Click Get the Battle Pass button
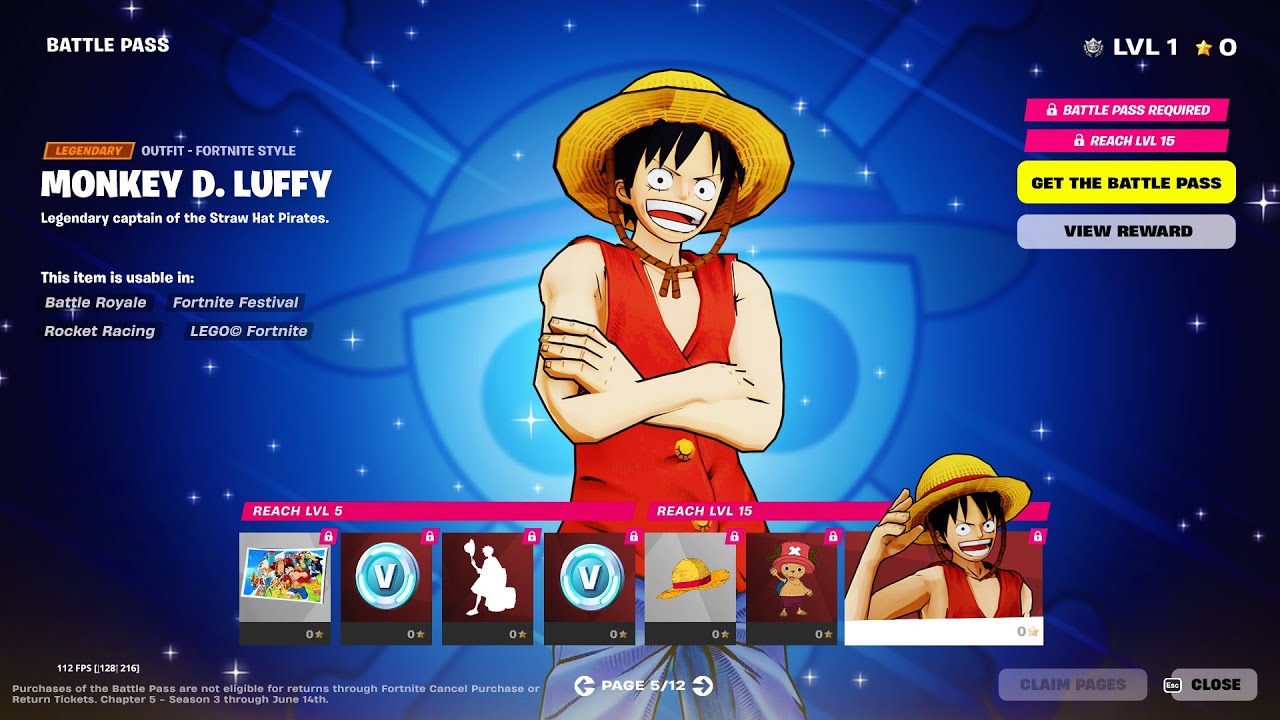The height and width of the screenshot is (720, 1280). click(x=1126, y=183)
